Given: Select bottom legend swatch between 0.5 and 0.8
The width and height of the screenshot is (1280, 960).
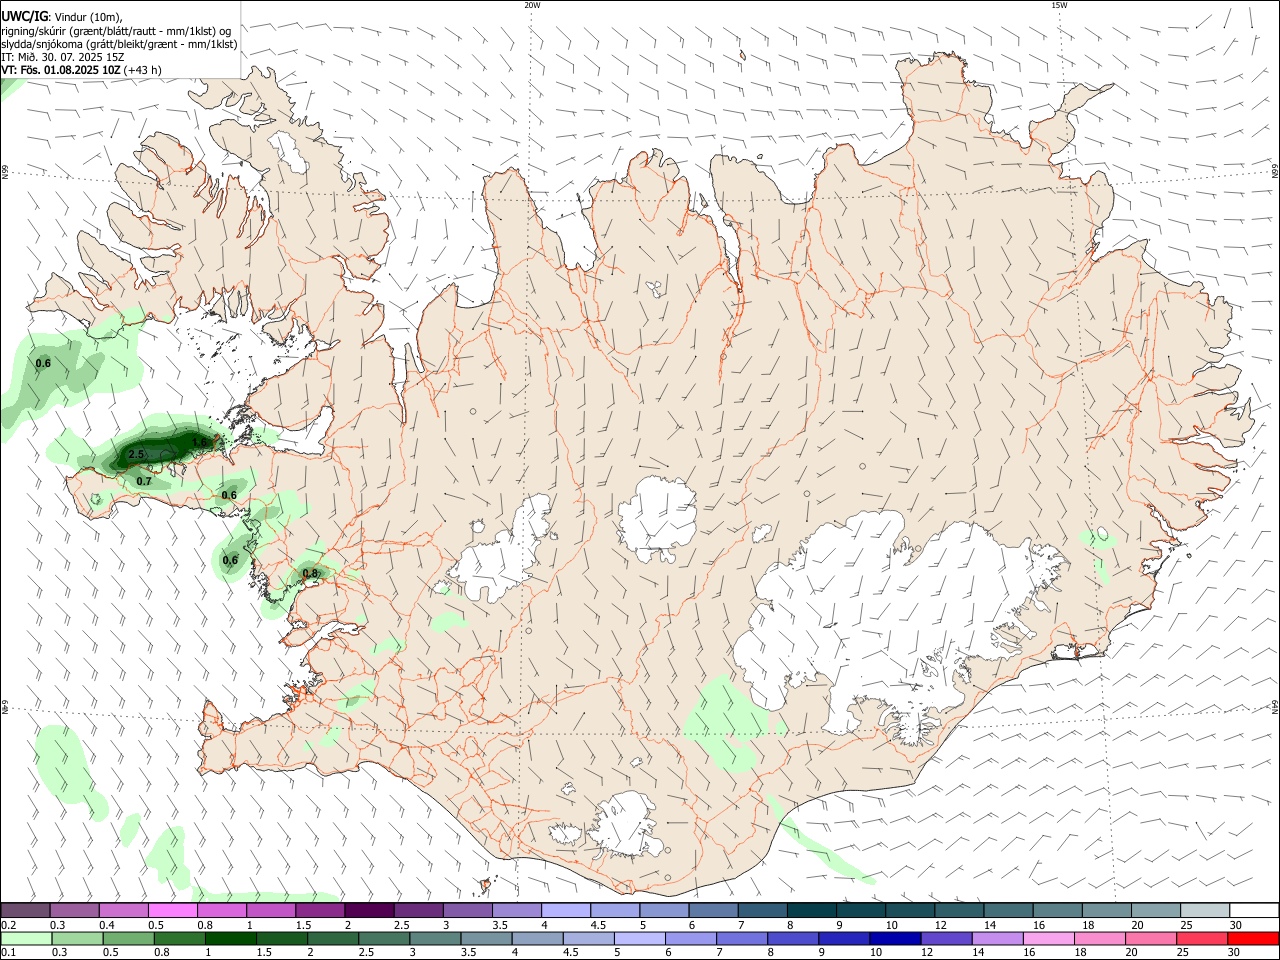Looking at the screenshot, I should click(130, 938).
